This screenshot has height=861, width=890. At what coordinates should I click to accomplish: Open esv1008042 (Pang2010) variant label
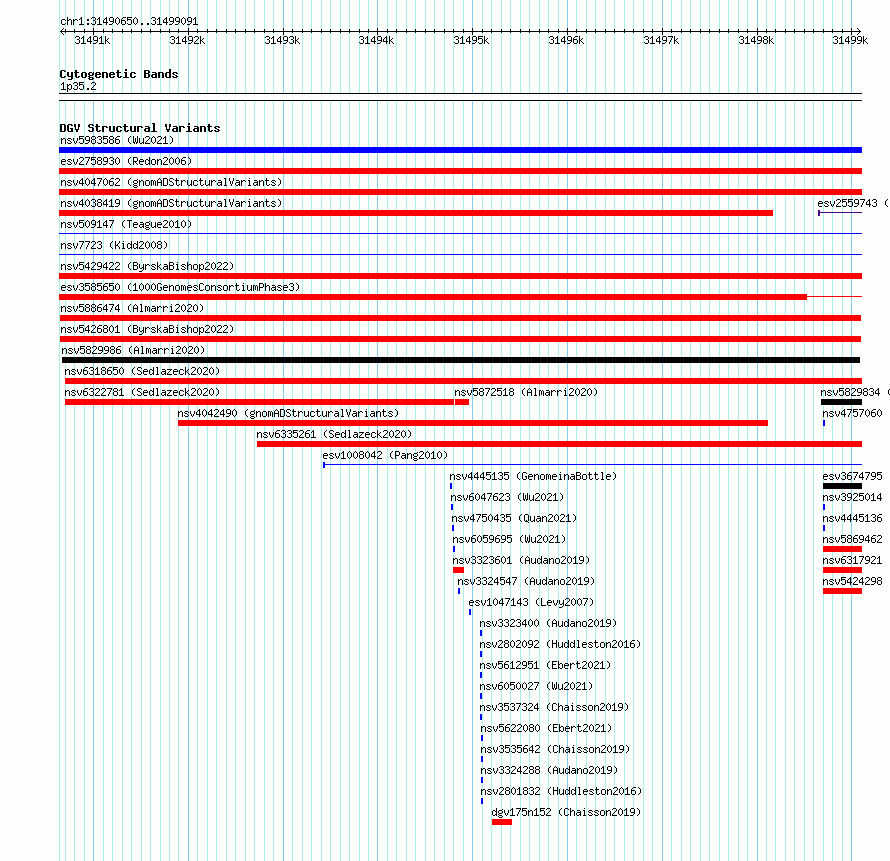pyautogui.click(x=385, y=455)
